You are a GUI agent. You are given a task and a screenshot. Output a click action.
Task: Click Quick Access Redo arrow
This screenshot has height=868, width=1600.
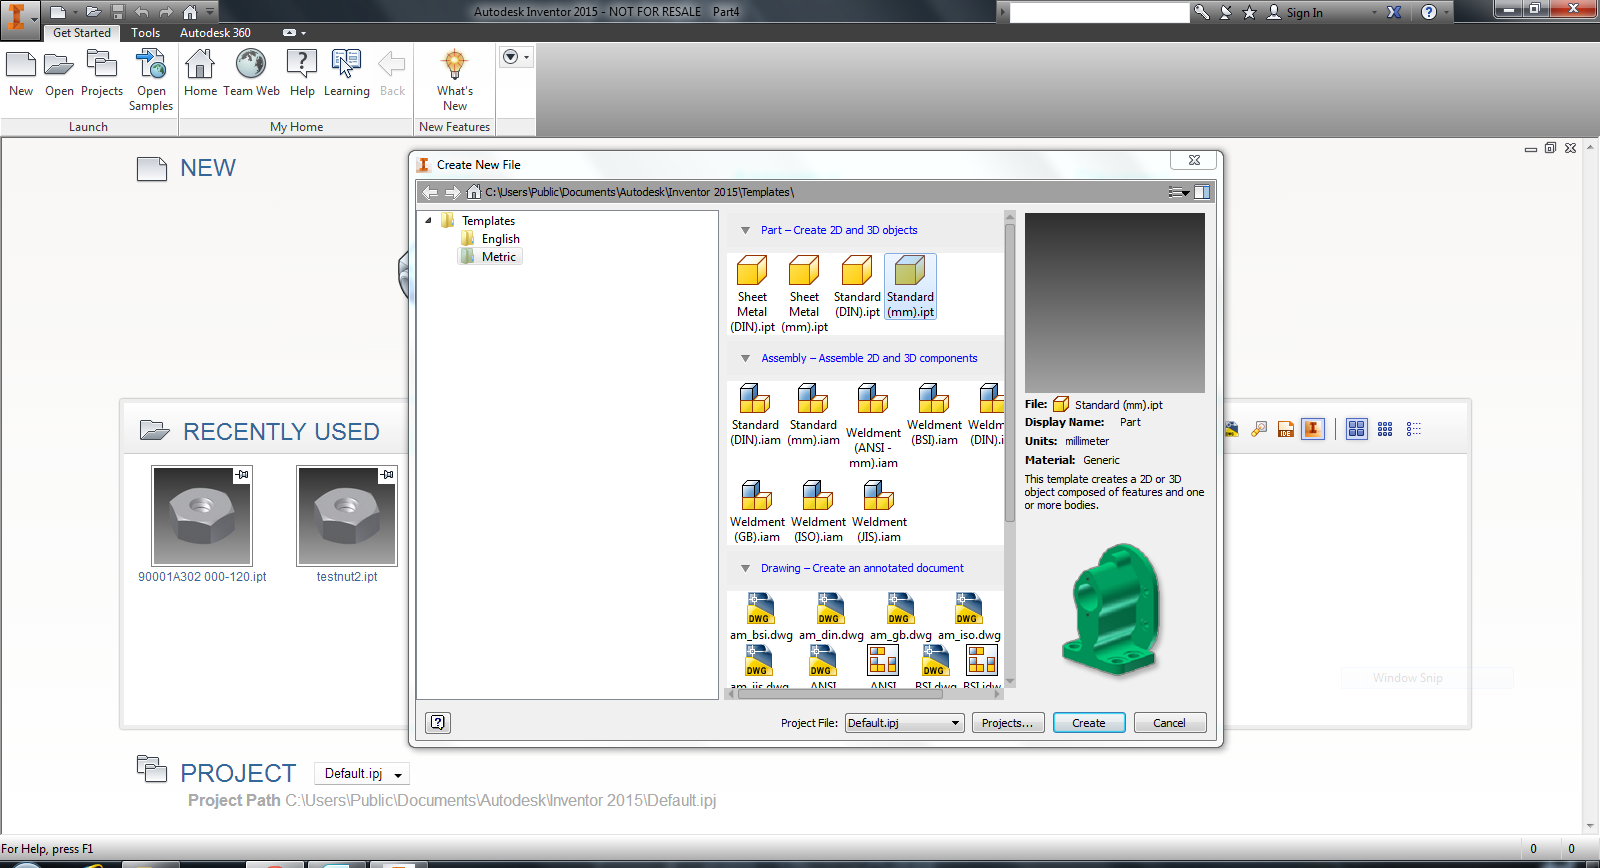coord(166,12)
